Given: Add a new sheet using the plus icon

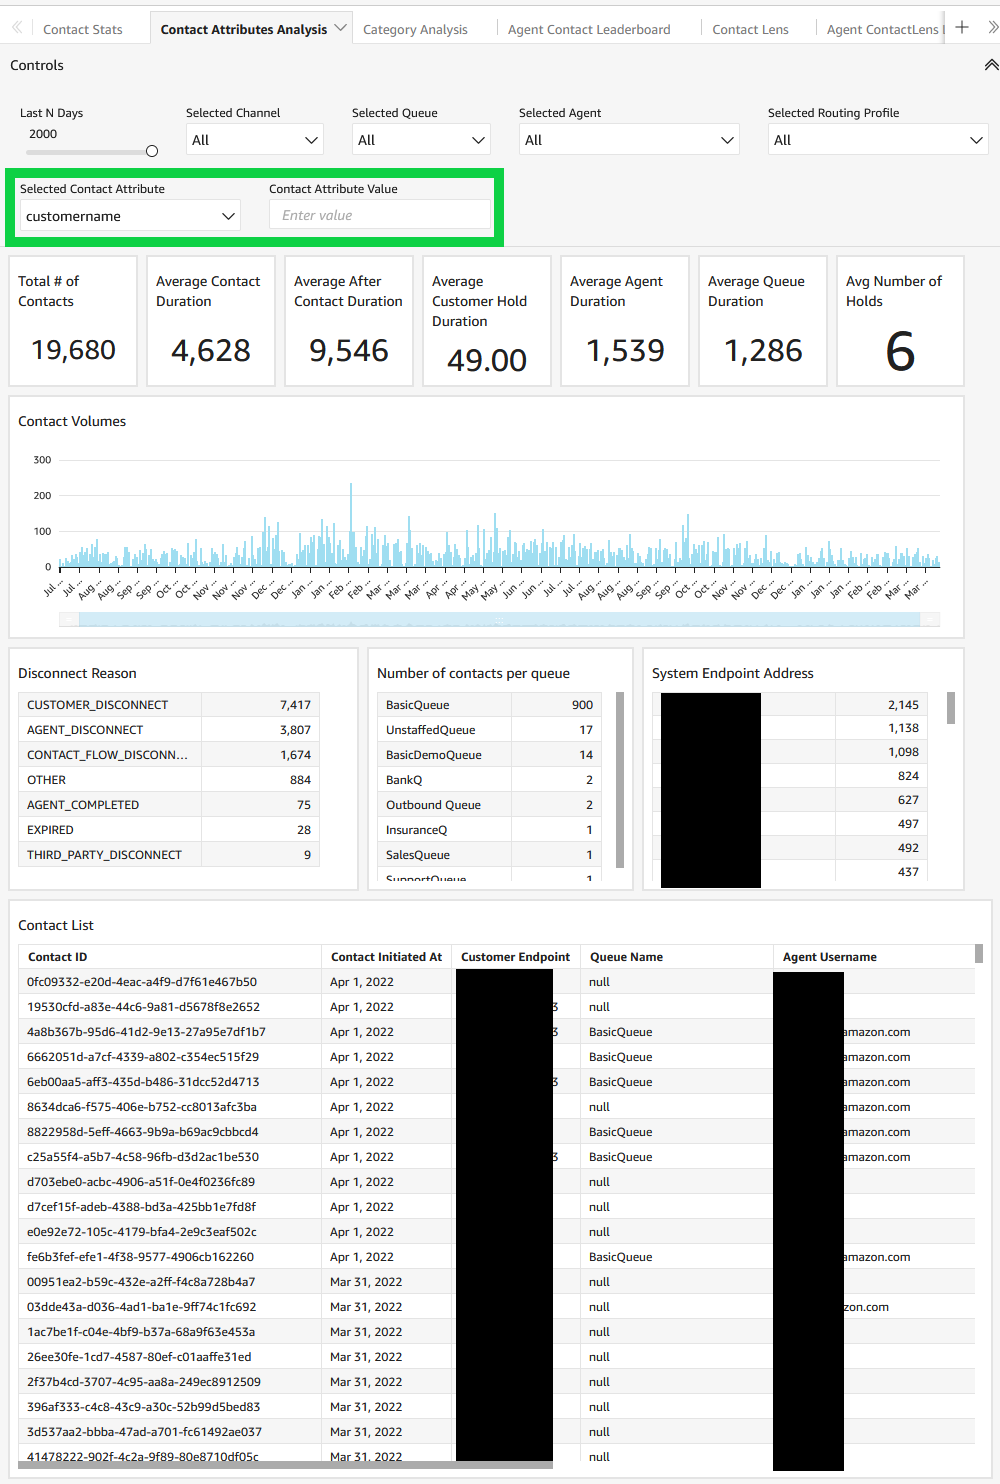Looking at the screenshot, I should point(961,27).
